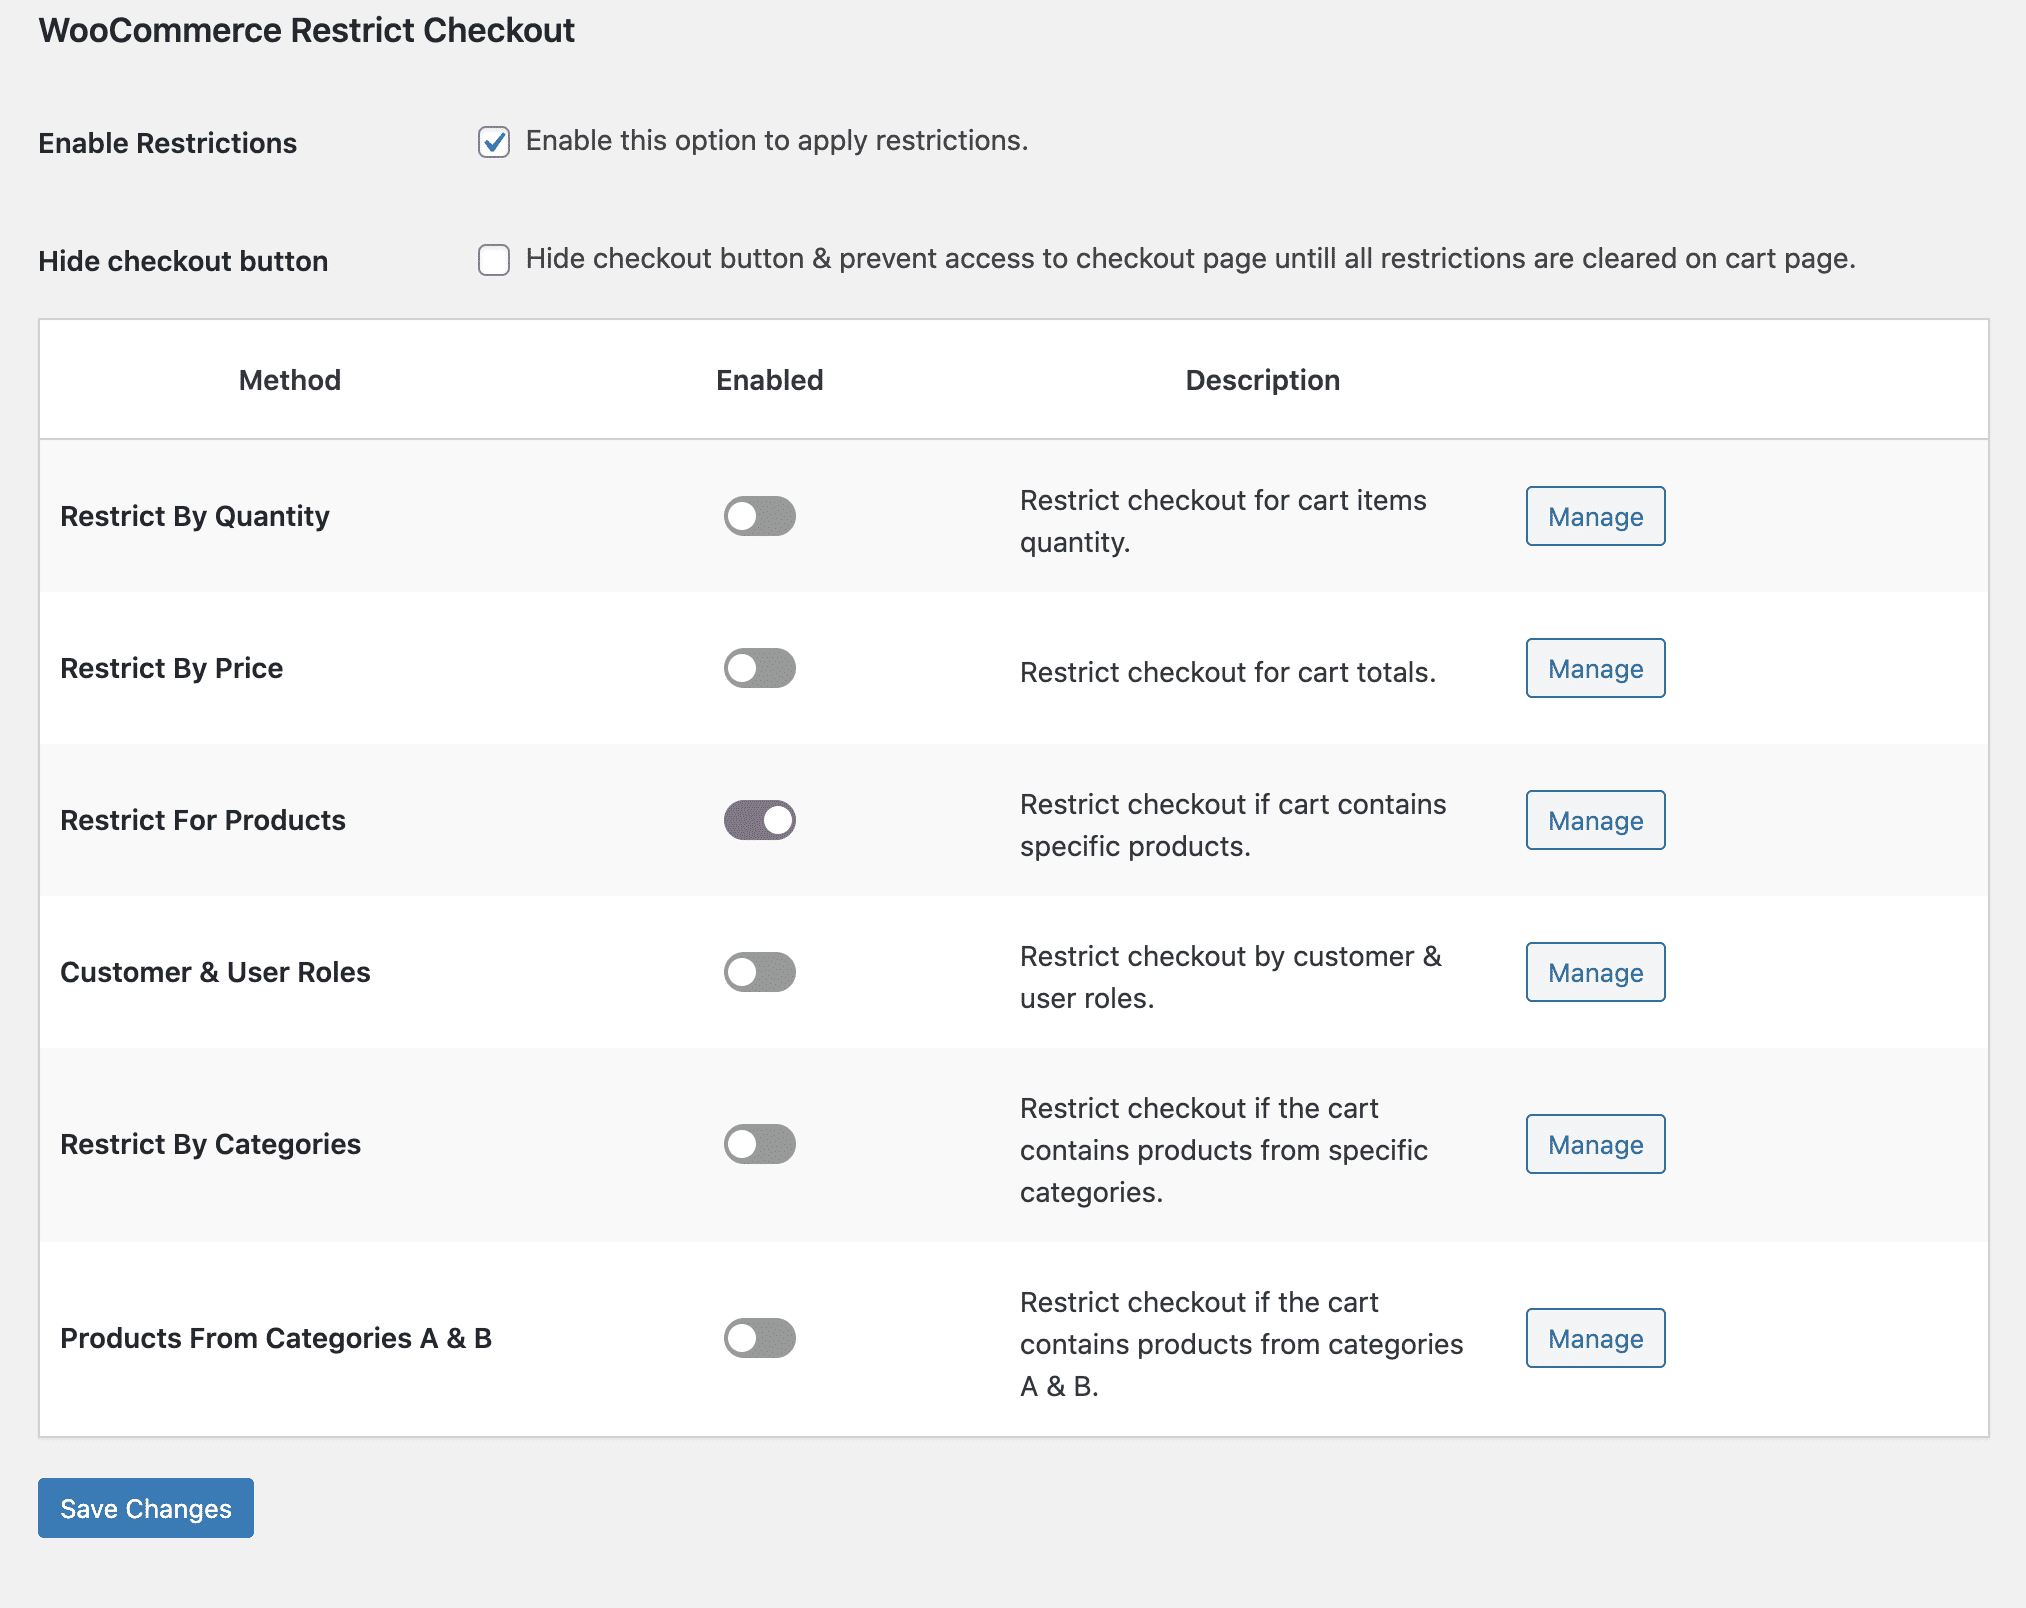The image size is (2026, 1608).
Task: Disable the Restrict For Products toggle
Action: point(759,820)
